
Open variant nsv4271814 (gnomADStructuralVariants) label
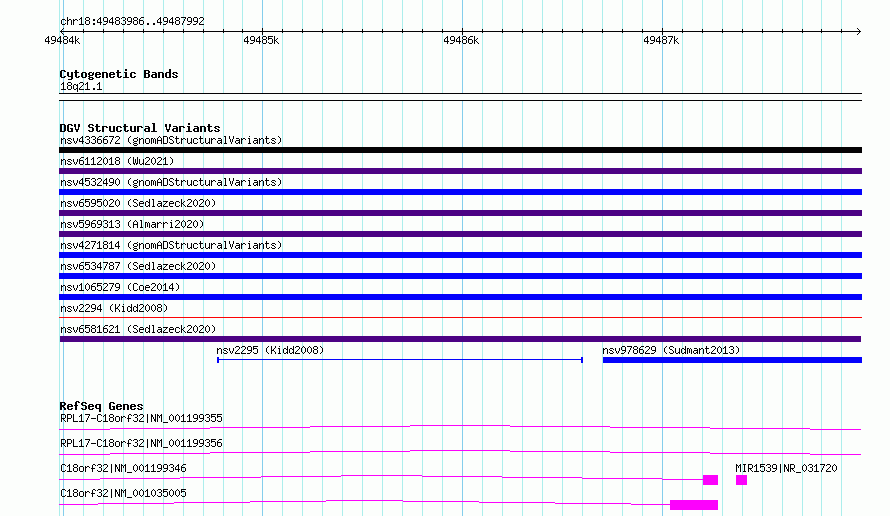pos(171,245)
